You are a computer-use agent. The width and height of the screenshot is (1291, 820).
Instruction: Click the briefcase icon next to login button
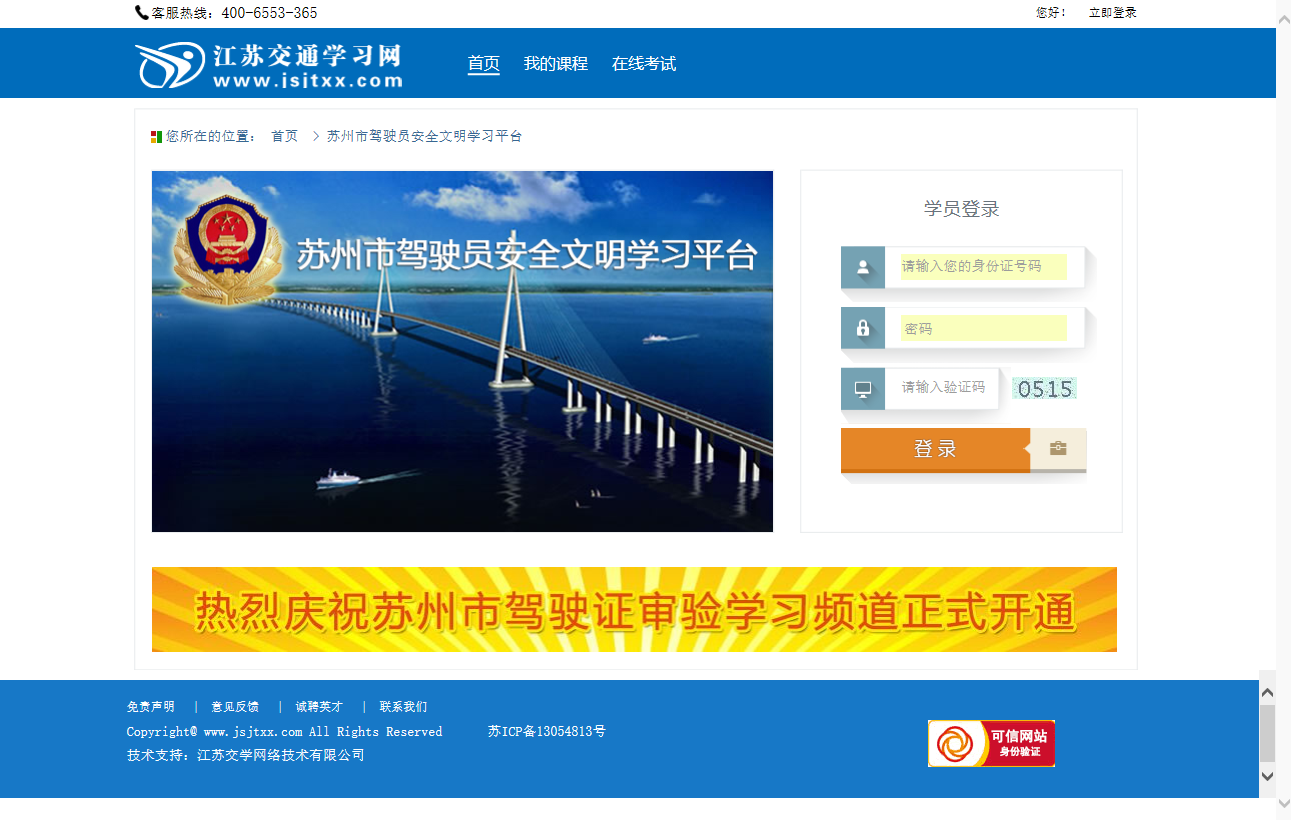[x=1058, y=449]
